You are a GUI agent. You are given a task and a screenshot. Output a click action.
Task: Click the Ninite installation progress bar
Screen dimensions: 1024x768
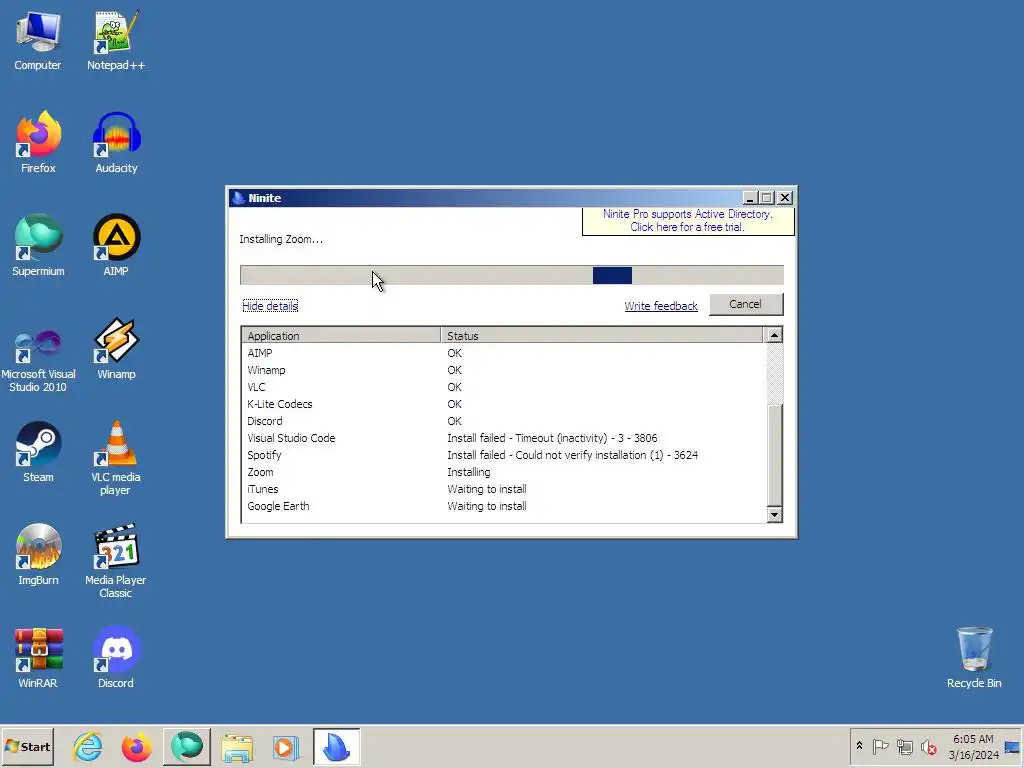tap(512, 275)
